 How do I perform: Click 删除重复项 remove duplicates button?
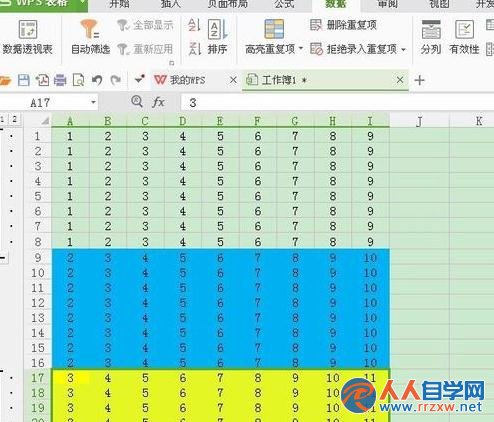click(x=343, y=25)
